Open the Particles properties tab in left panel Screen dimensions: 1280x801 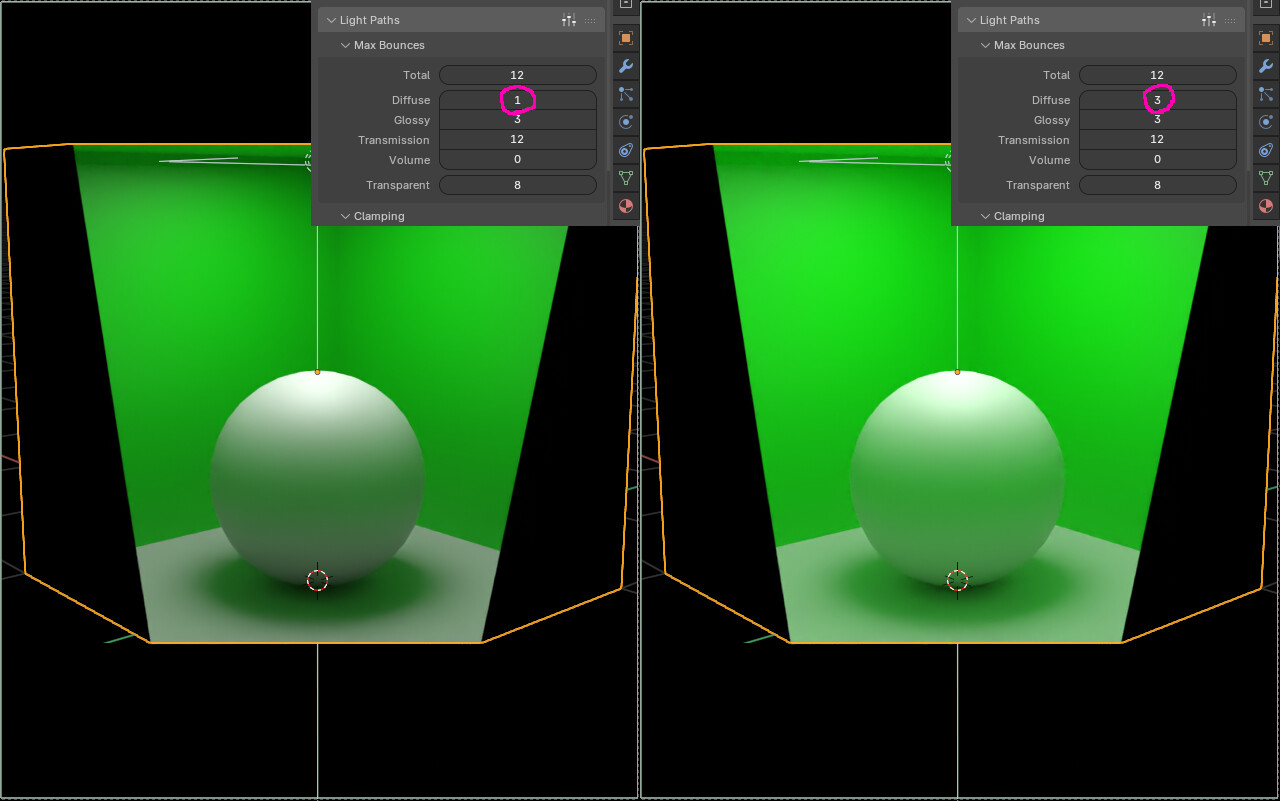(626, 94)
